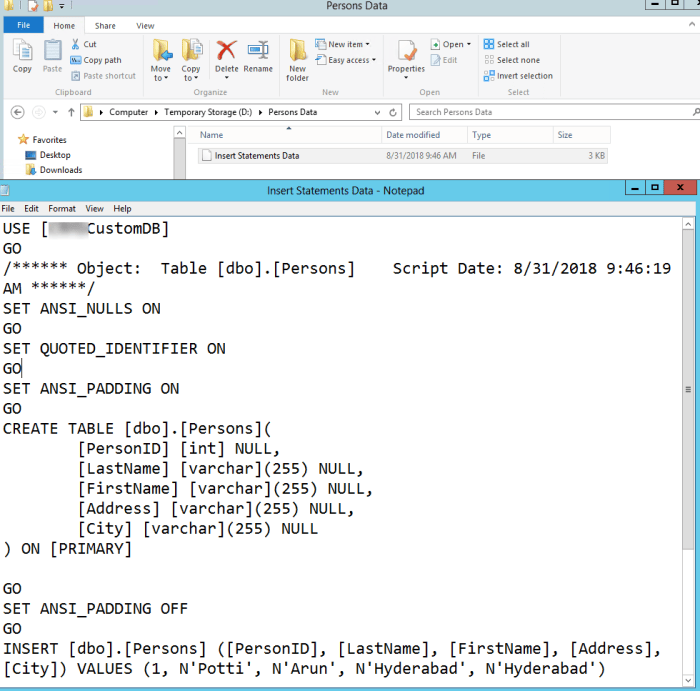Image resolution: width=700 pixels, height=691 pixels.
Task: Switch to the View ribbon tab
Action: [145, 25]
